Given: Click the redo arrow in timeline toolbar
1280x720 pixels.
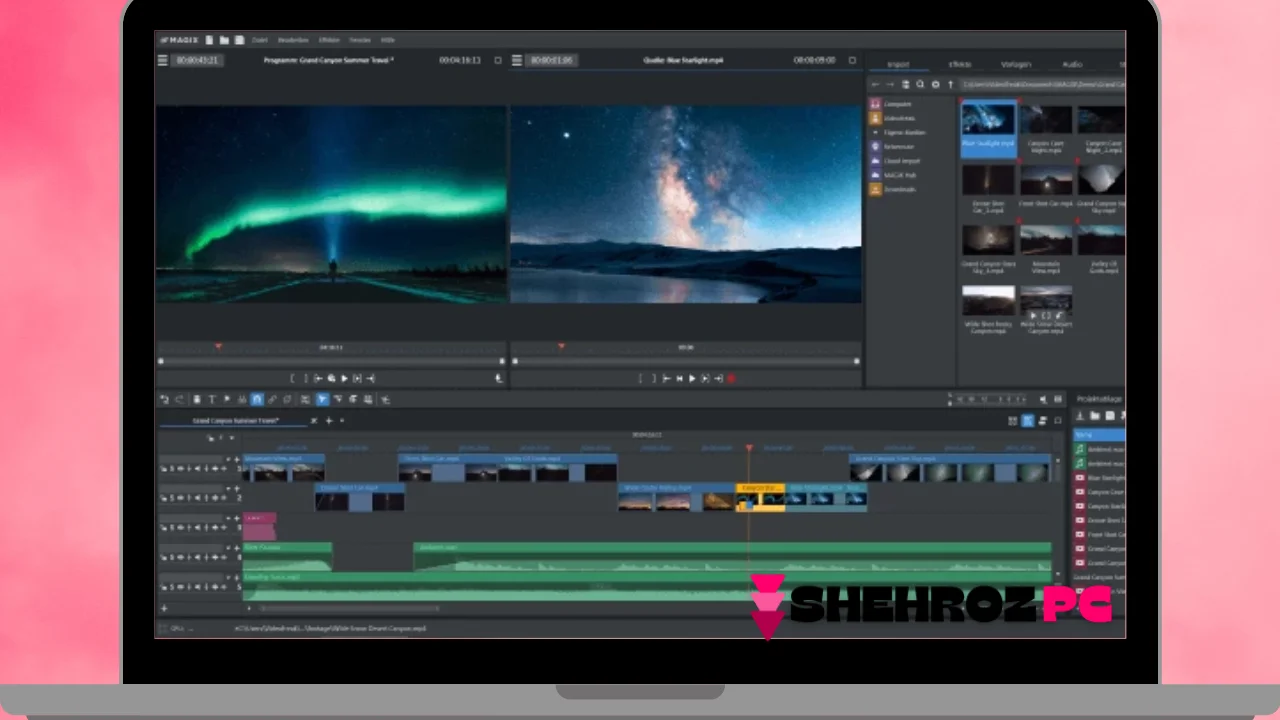Looking at the screenshot, I should 180,400.
